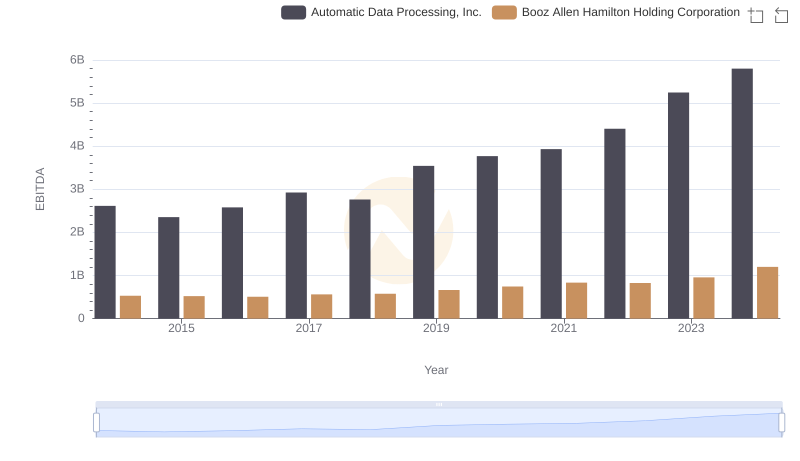The image size is (800, 461).
Task: Click the ADP dark bar for 2015
Action: click(168, 268)
